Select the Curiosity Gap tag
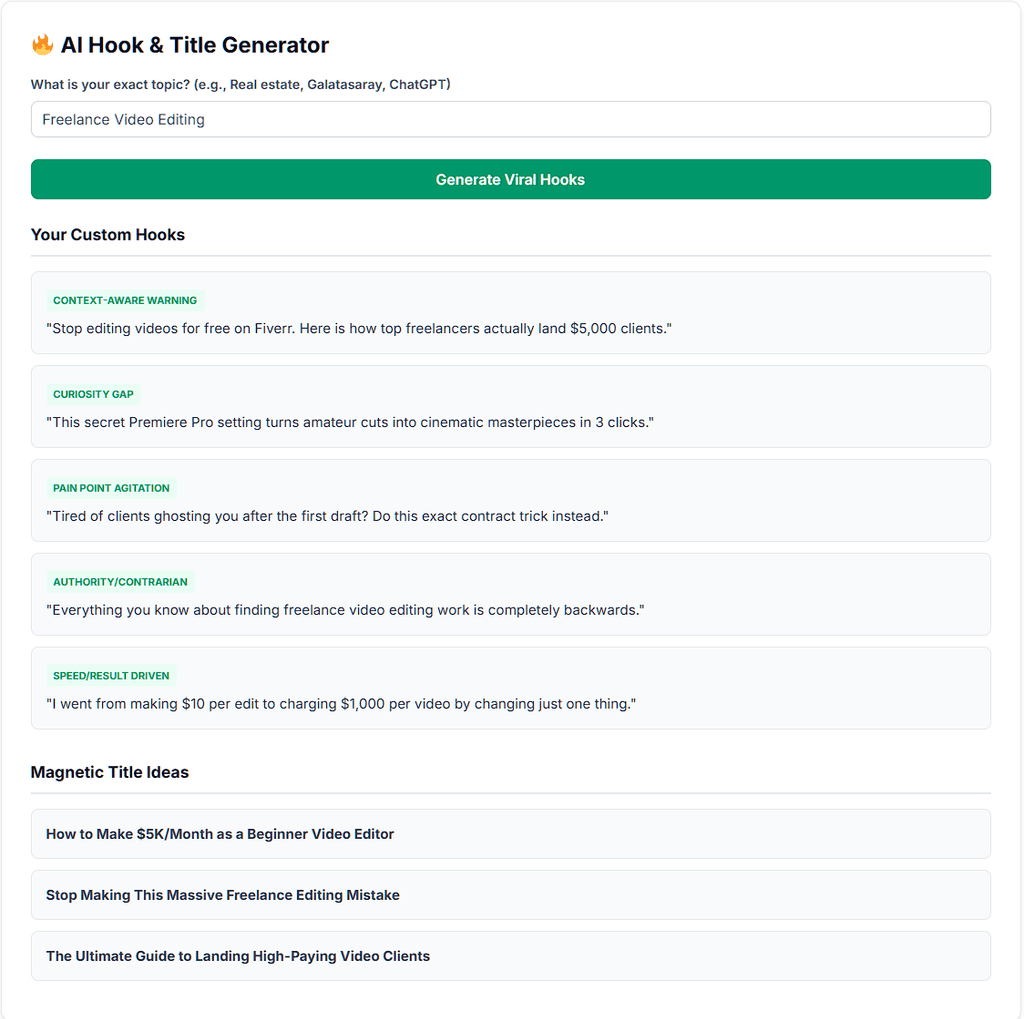The height and width of the screenshot is (1019, 1024). point(93,395)
